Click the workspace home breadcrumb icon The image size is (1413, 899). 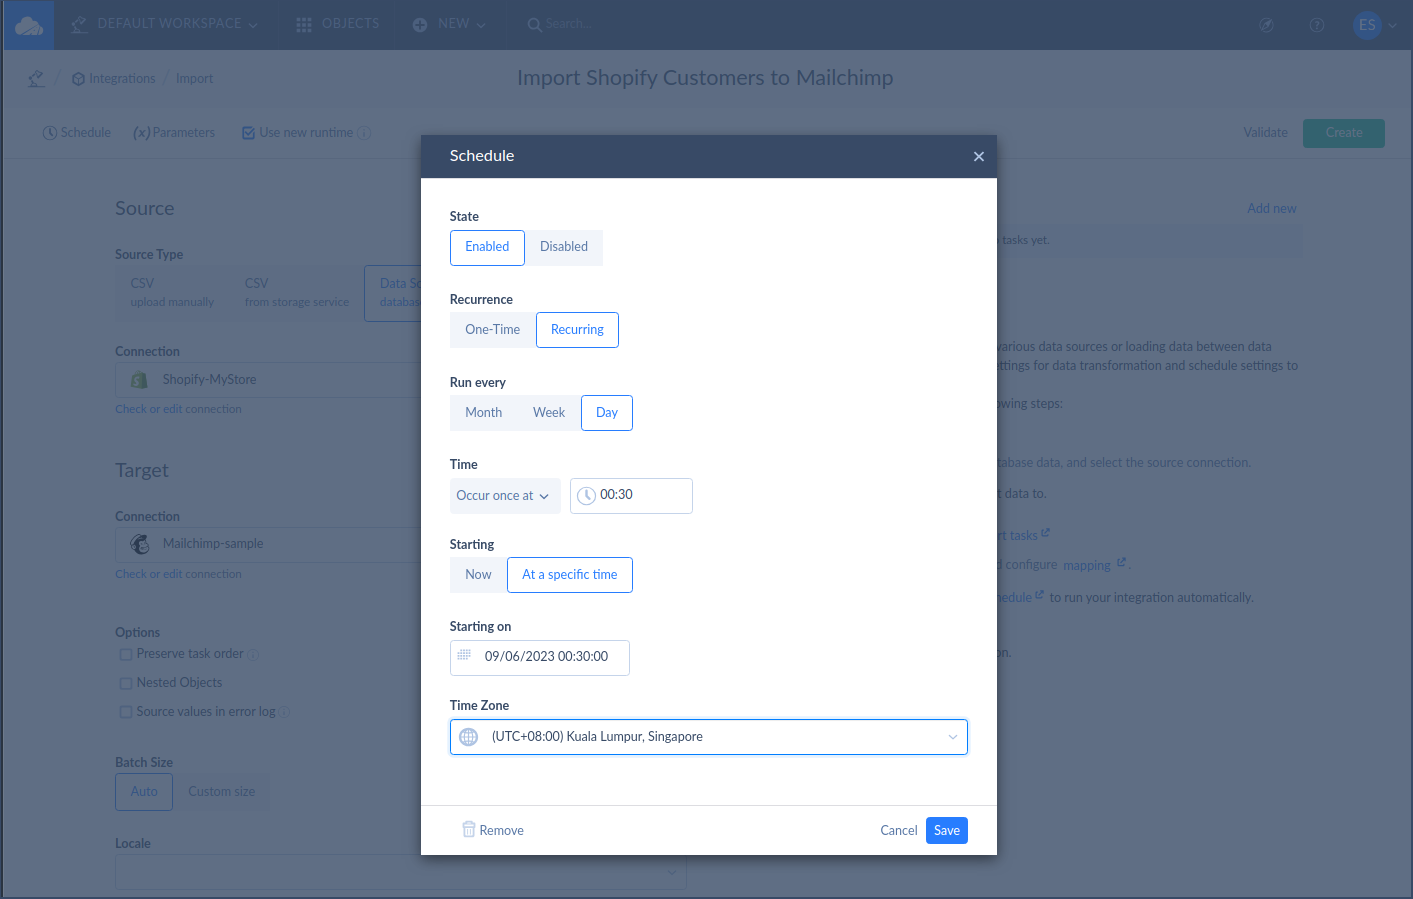click(36, 78)
